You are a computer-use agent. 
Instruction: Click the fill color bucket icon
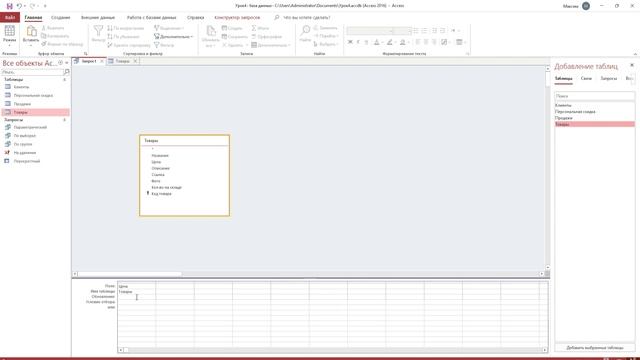402,42
